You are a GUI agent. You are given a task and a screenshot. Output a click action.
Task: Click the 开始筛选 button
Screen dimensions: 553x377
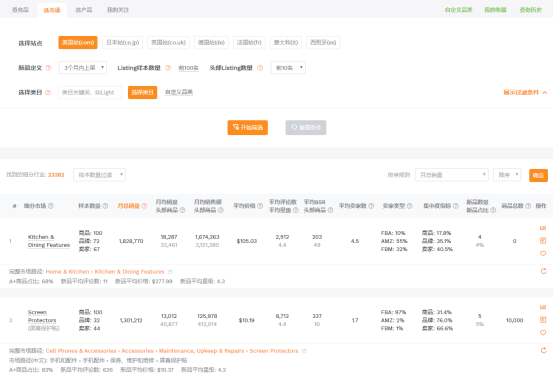(248, 127)
